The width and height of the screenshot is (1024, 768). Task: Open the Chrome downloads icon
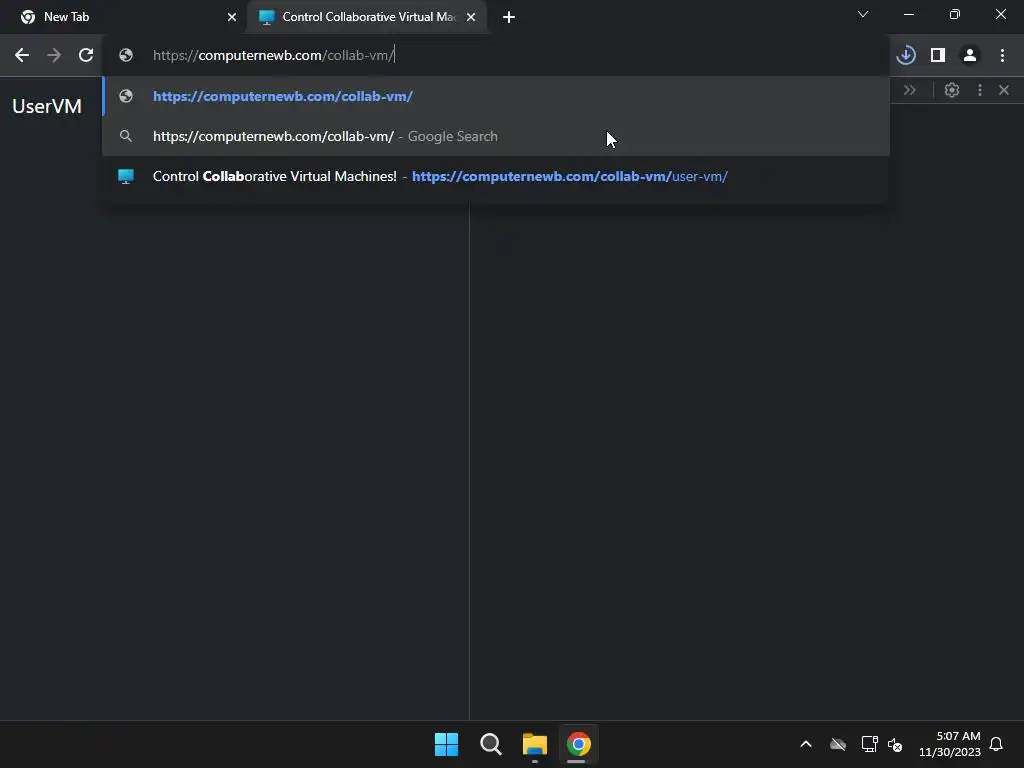click(x=906, y=56)
